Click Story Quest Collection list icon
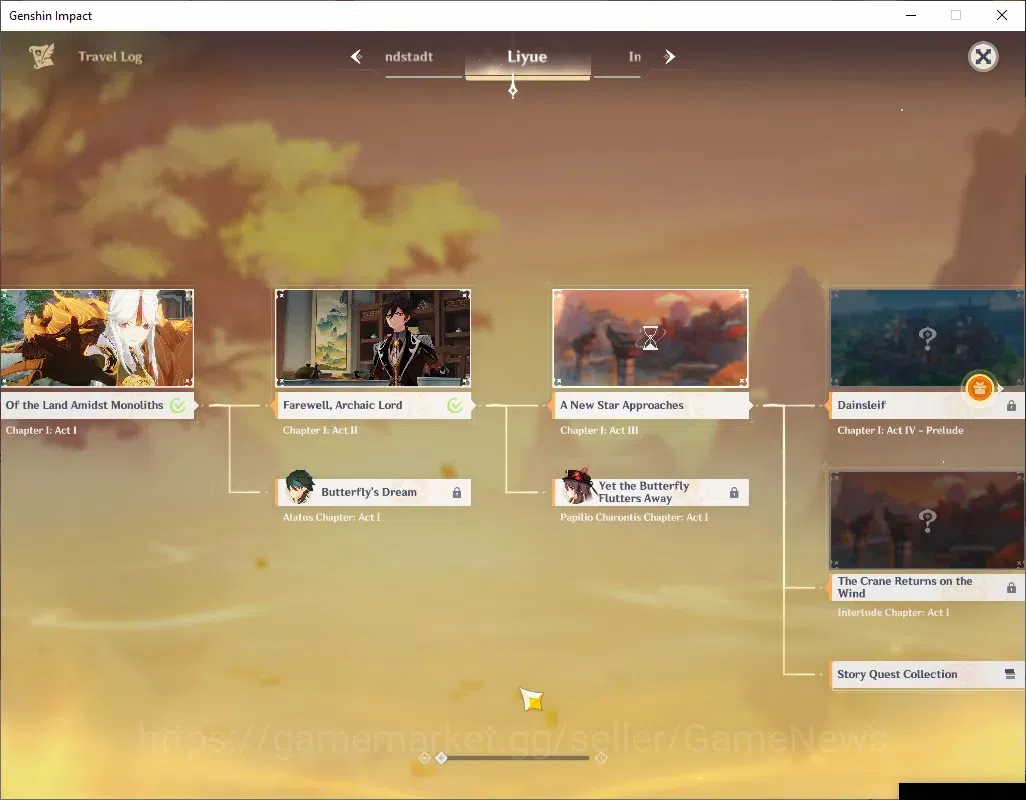This screenshot has width=1026, height=800. point(1010,674)
